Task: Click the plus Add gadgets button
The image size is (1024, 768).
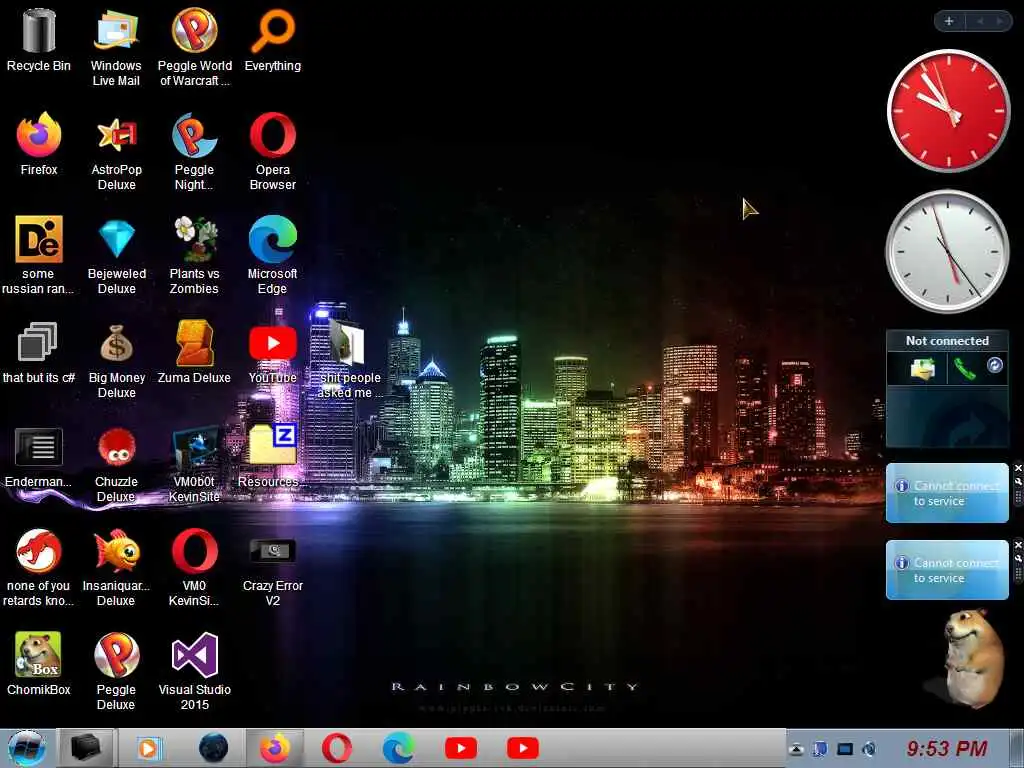Action: (949, 21)
